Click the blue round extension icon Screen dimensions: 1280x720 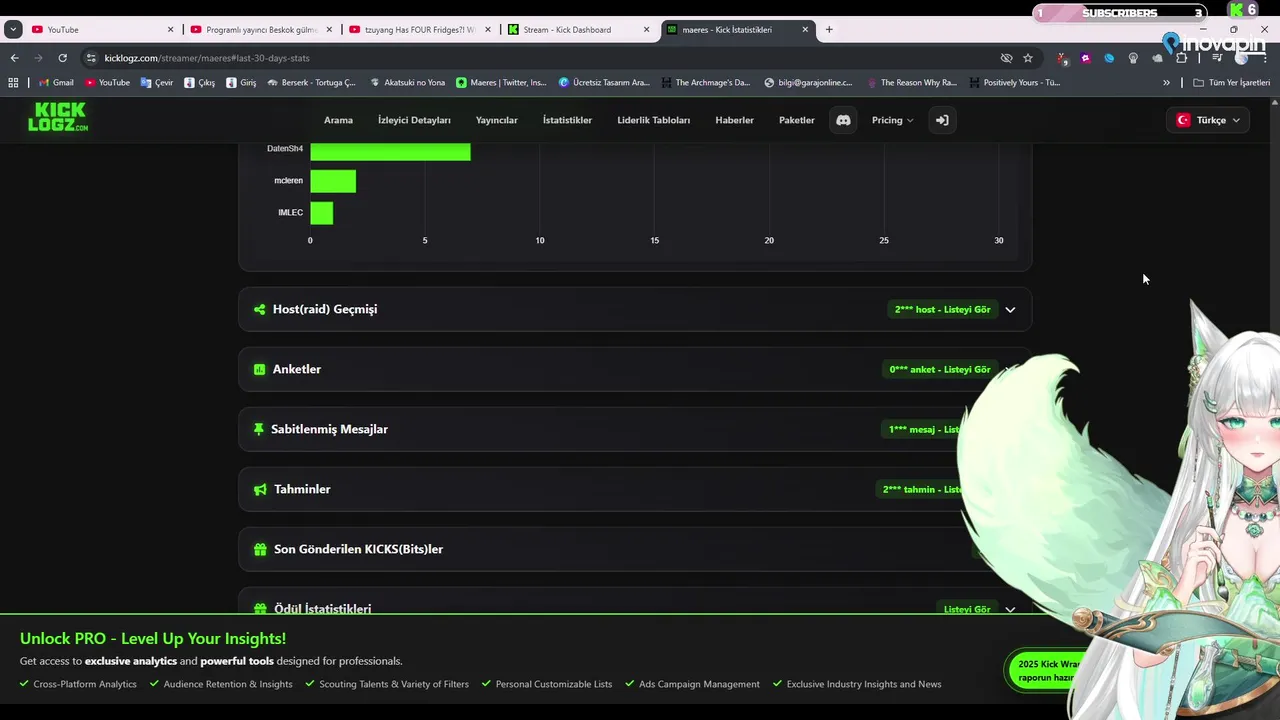tap(1109, 58)
